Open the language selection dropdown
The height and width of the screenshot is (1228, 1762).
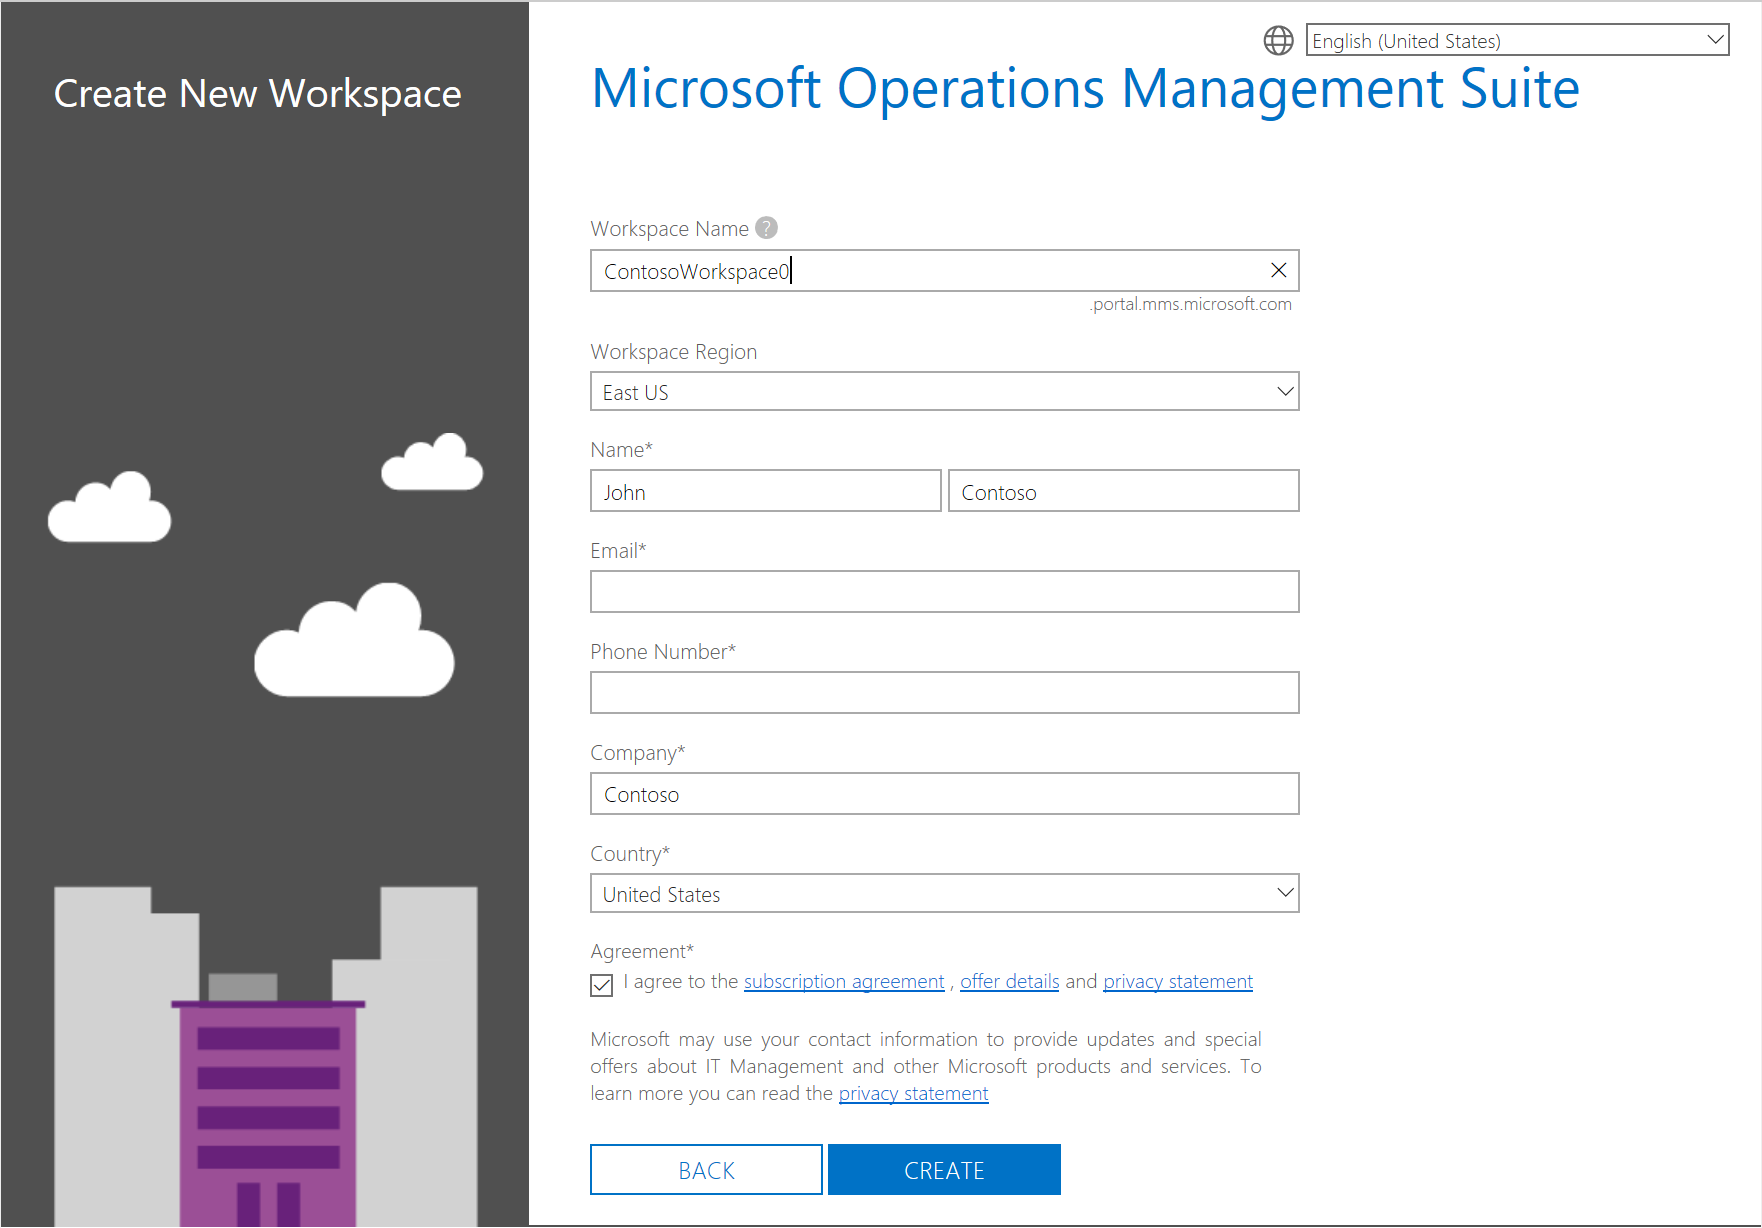(x=1516, y=40)
